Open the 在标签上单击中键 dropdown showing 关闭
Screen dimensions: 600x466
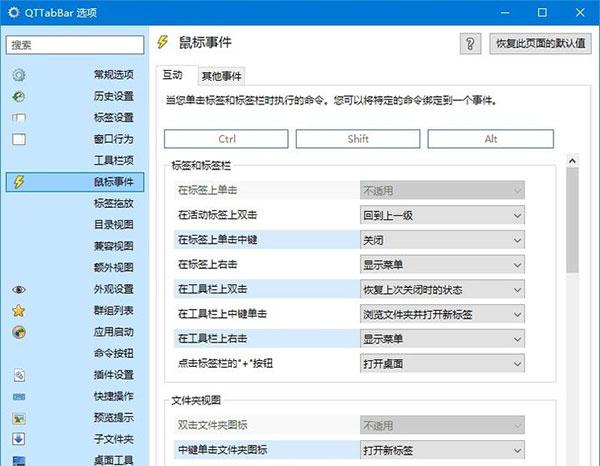point(442,240)
